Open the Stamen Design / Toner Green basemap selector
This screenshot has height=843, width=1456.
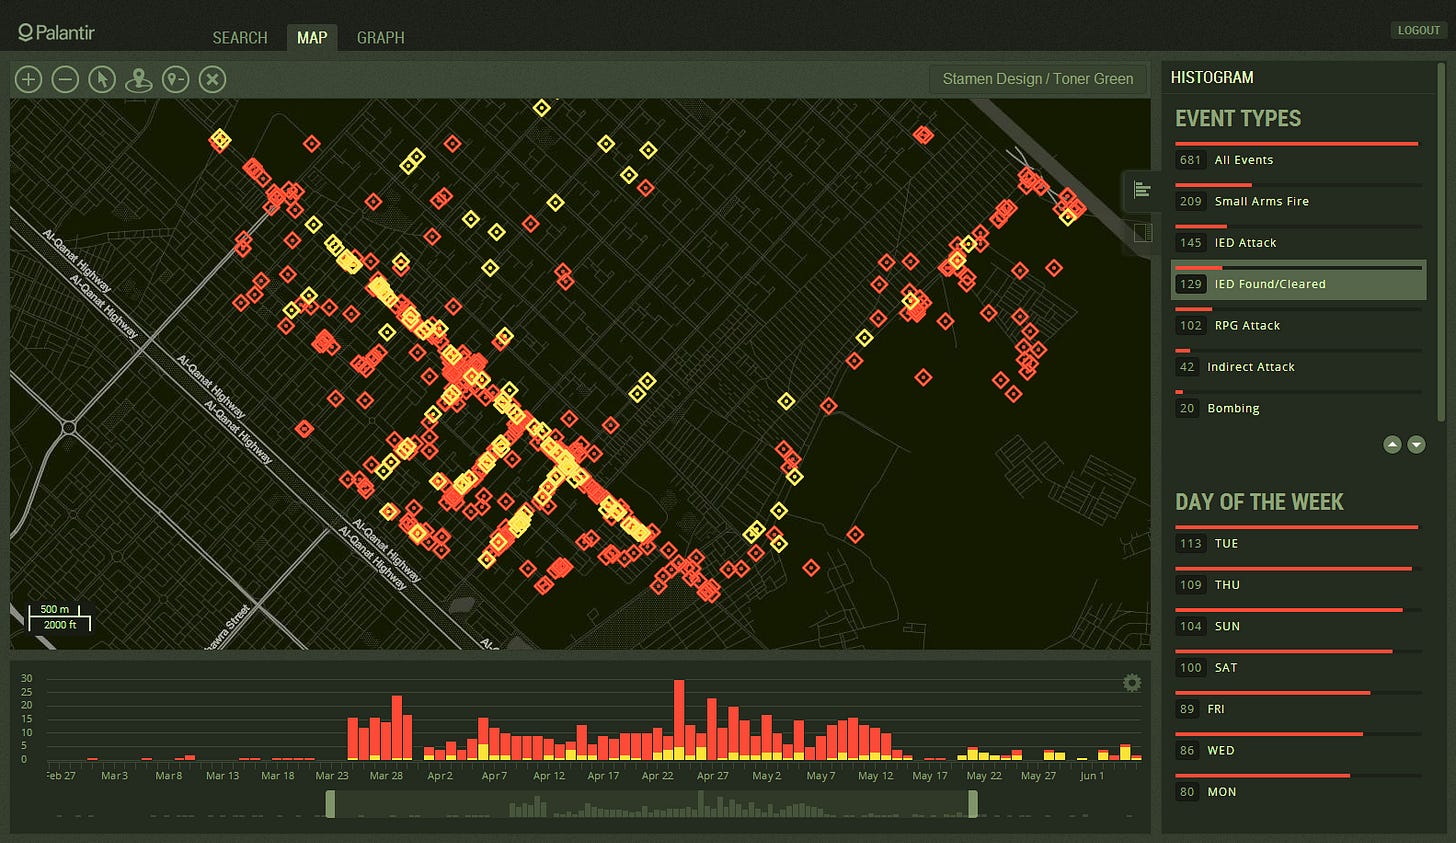coord(1038,79)
